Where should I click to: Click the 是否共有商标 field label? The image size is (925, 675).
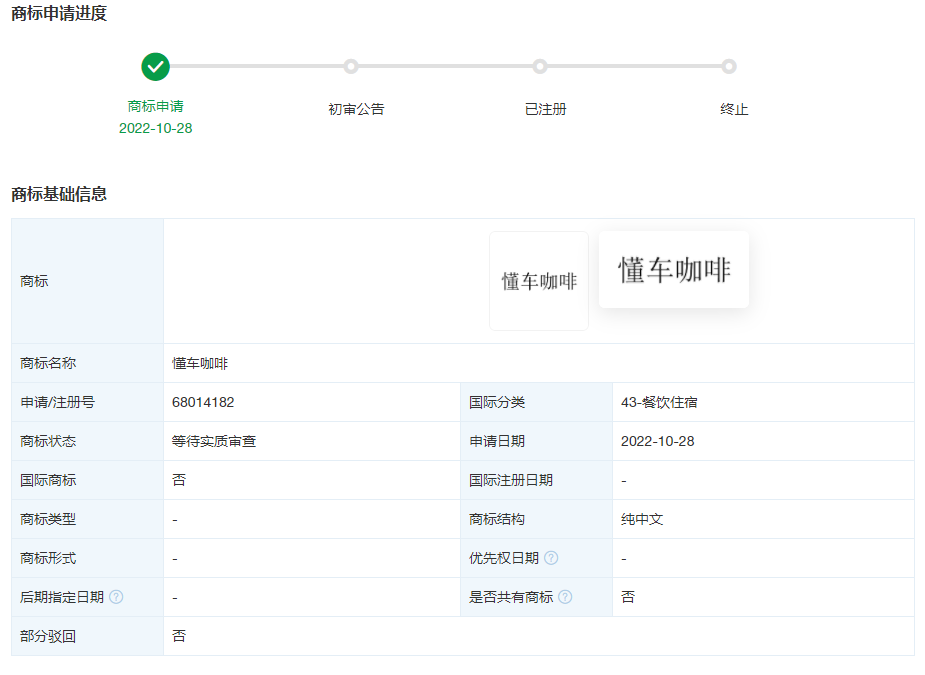(511, 597)
